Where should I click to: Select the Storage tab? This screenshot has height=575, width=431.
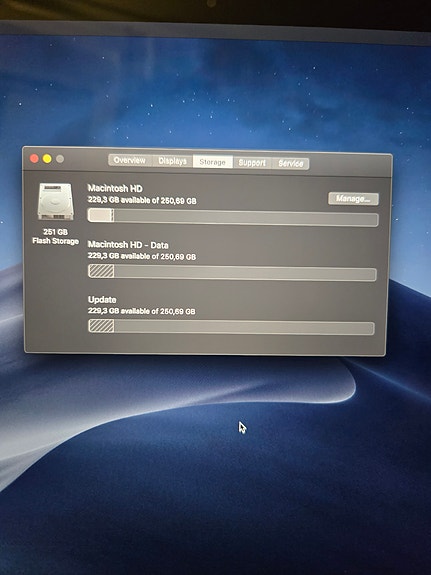tap(213, 162)
